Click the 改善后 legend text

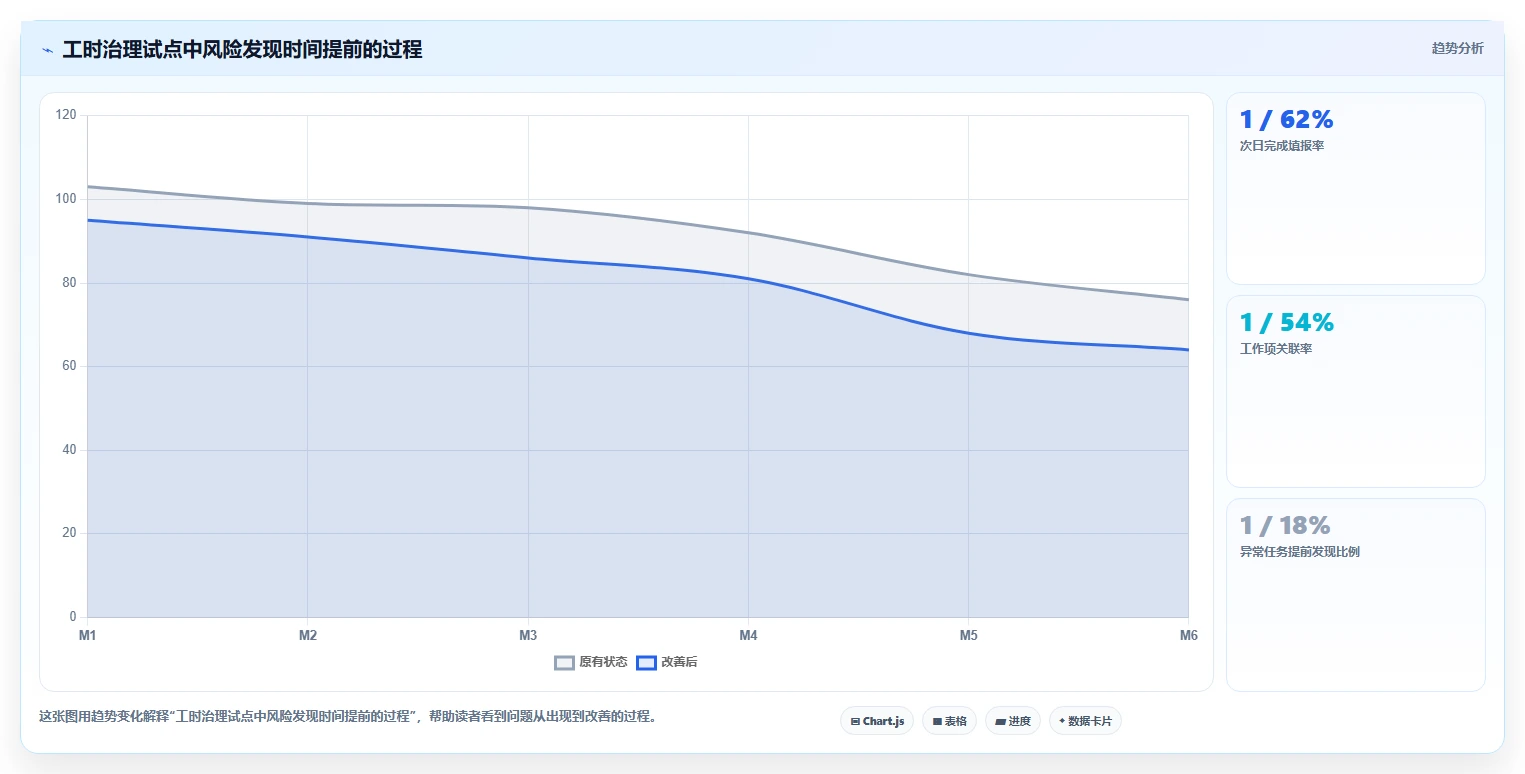(679, 662)
